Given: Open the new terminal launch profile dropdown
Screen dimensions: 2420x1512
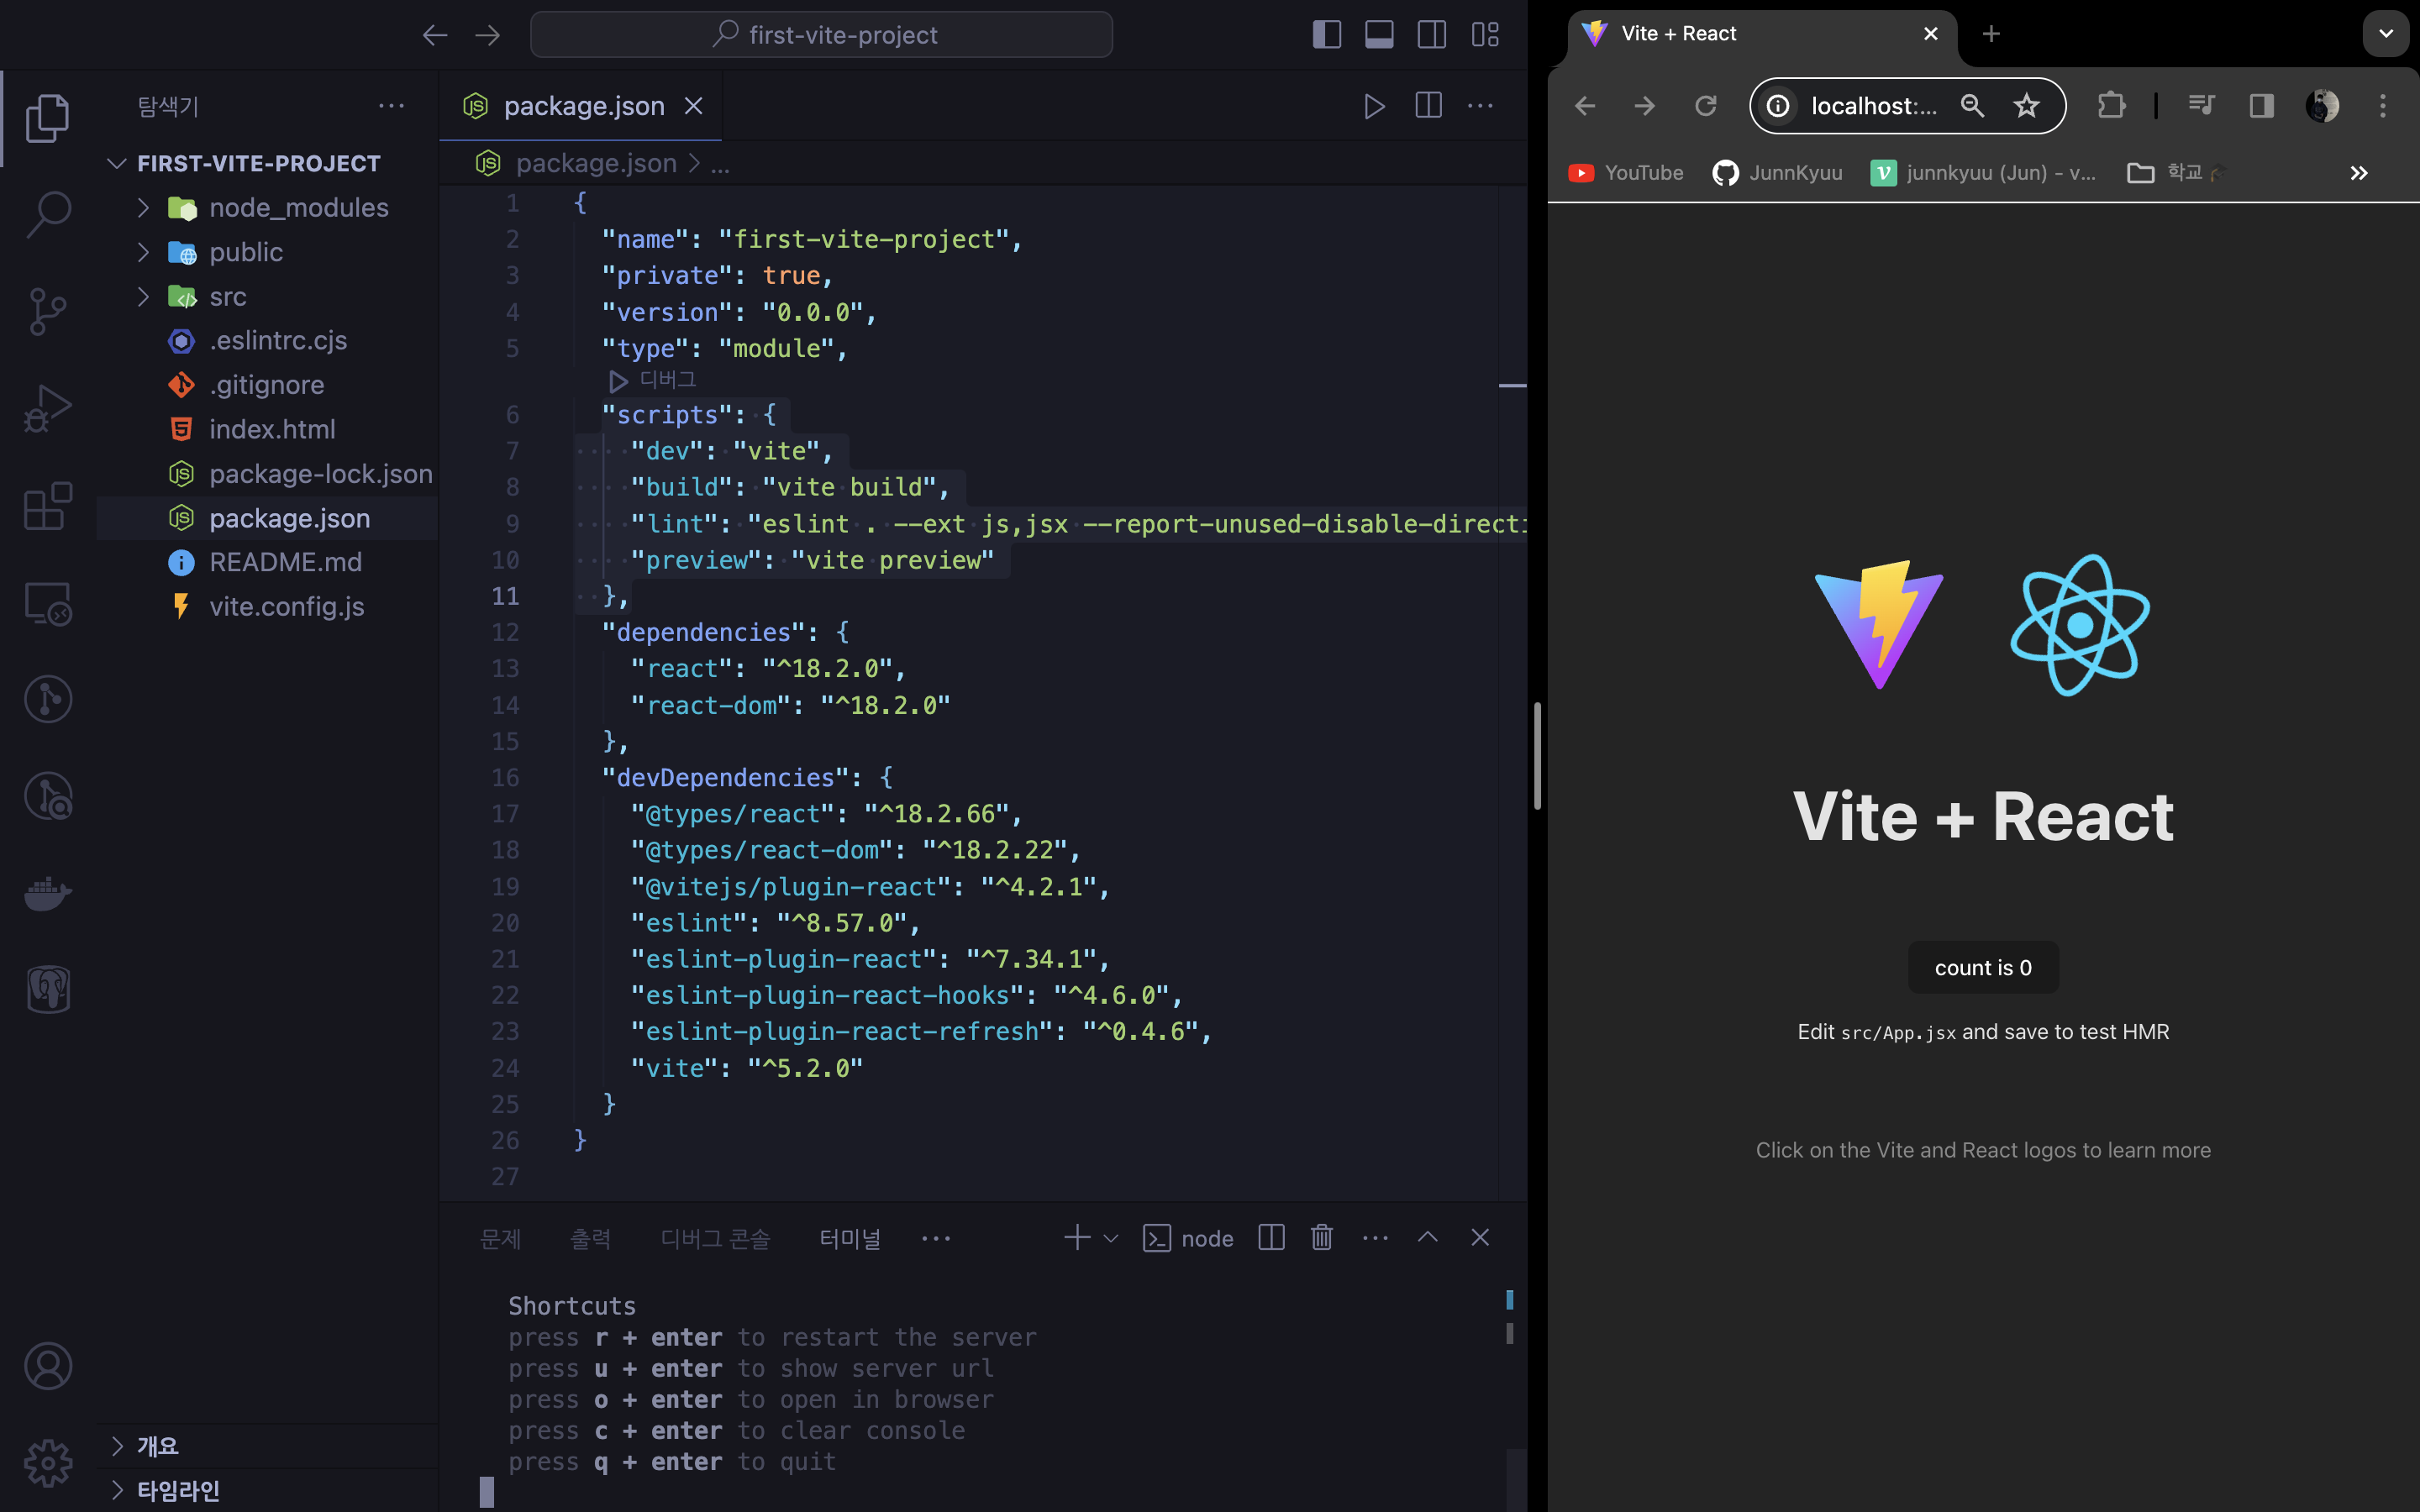Looking at the screenshot, I should click(x=1110, y=1238).
